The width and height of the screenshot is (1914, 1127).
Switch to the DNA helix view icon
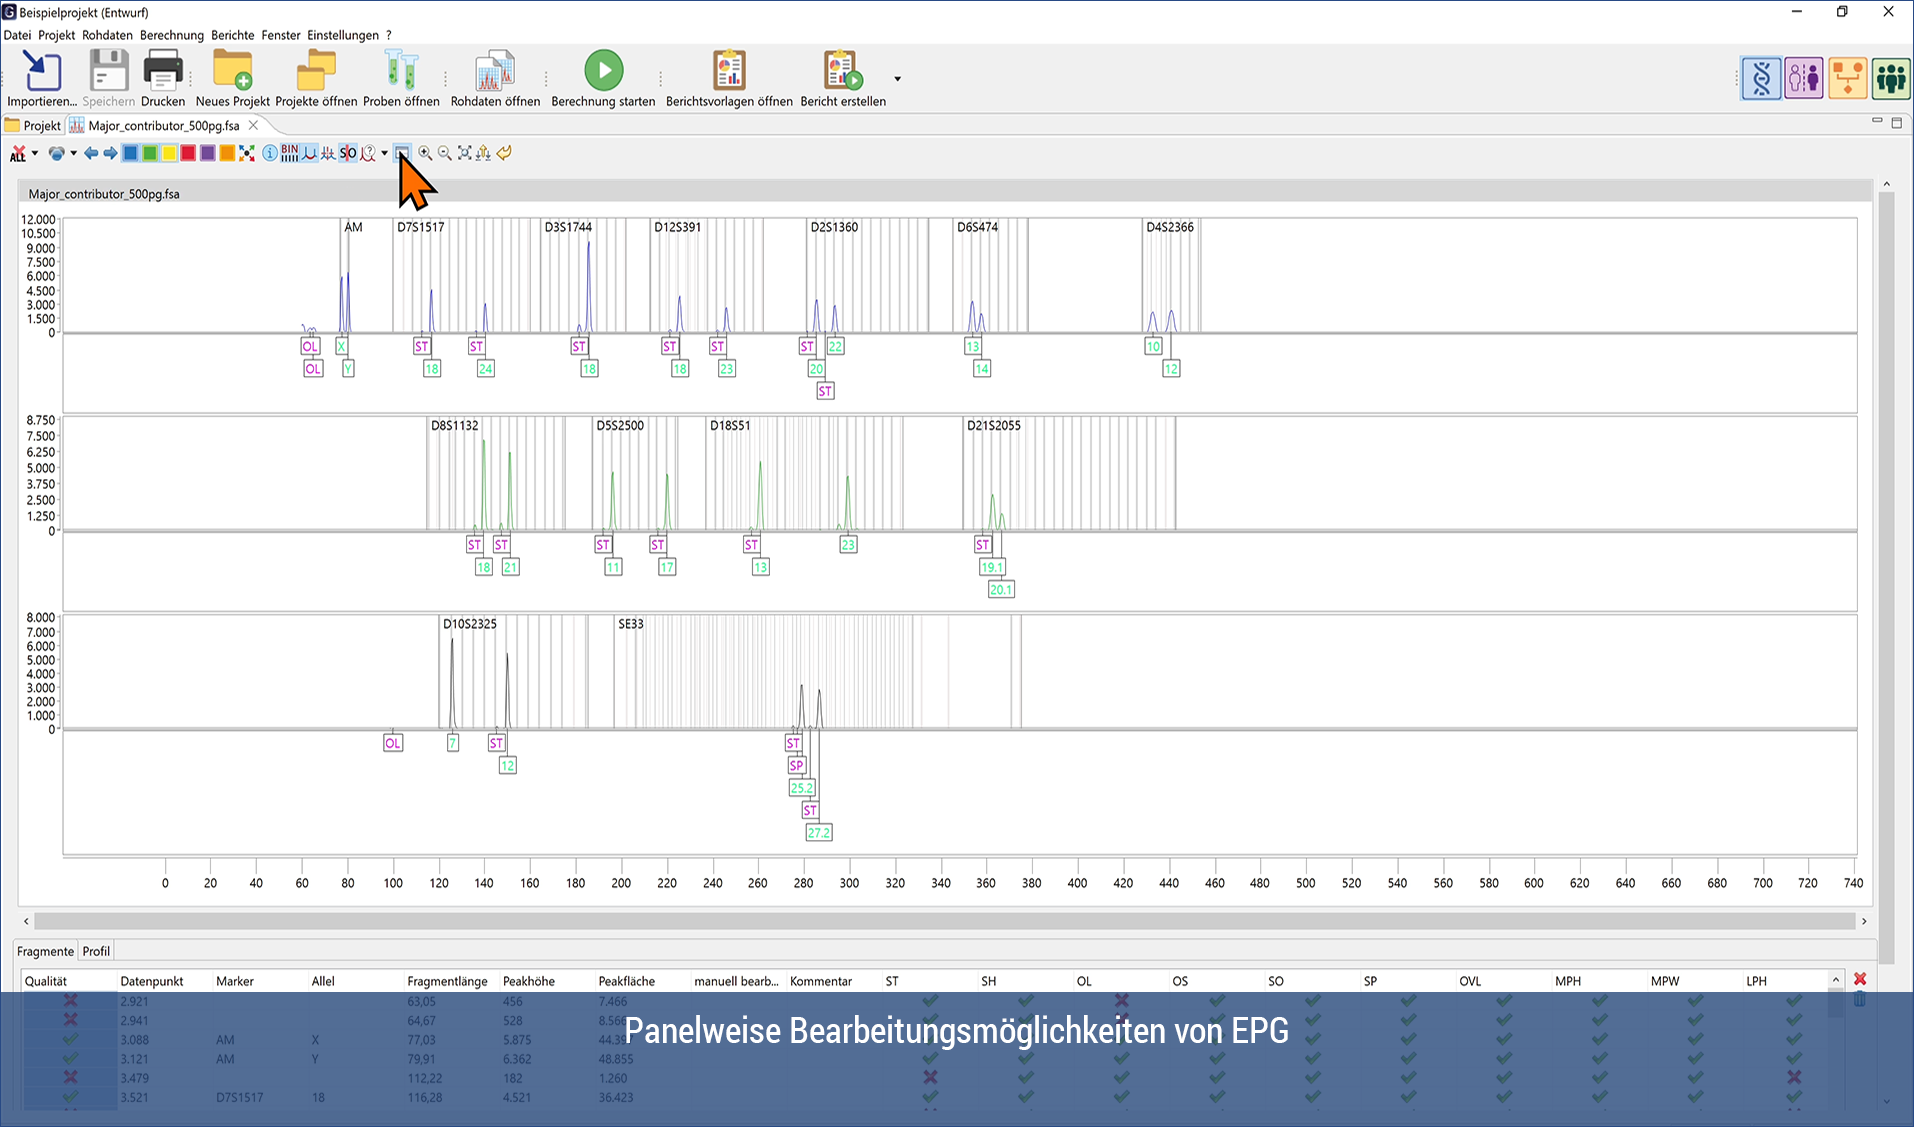(1761, 78)
